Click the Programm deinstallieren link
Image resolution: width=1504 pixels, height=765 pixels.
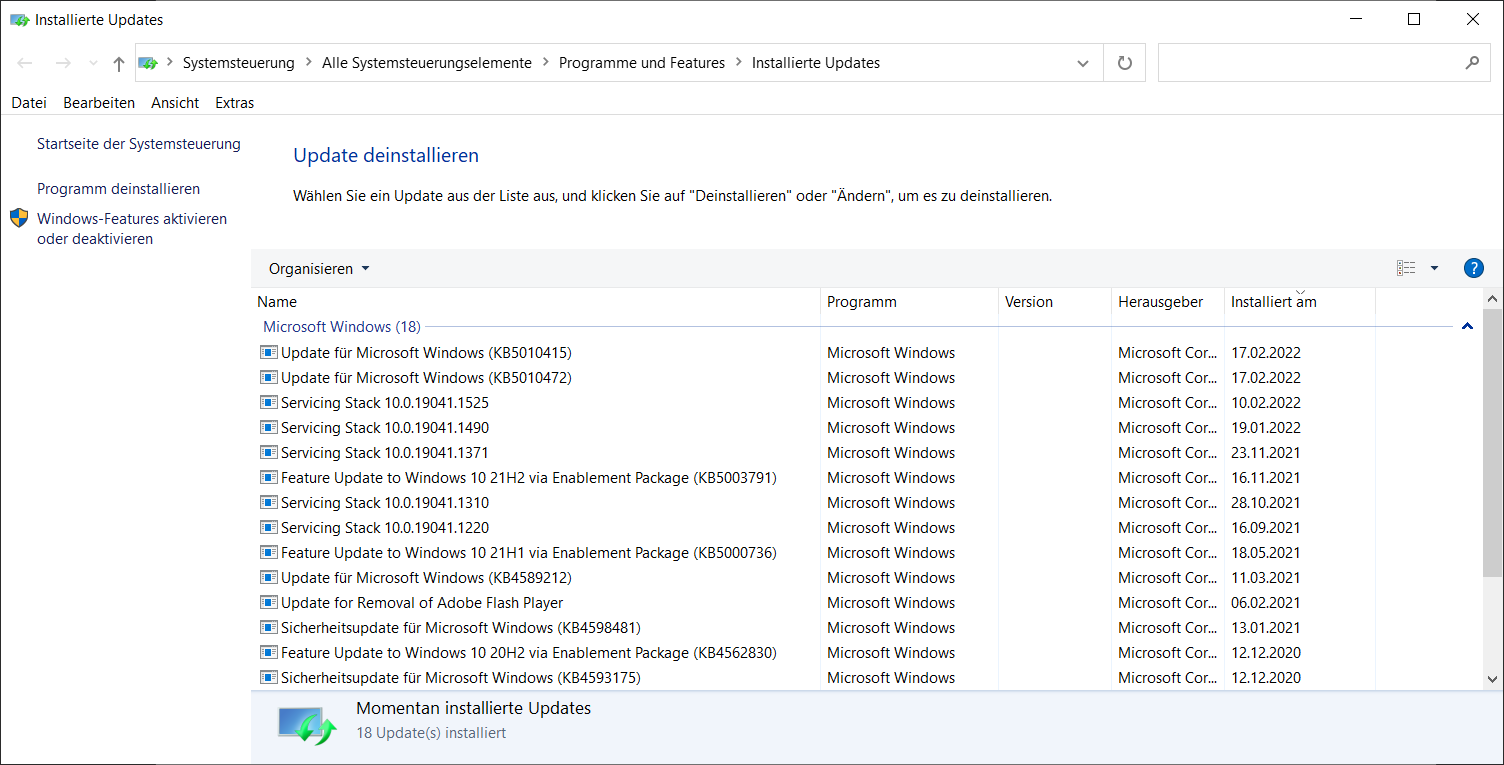click(118, 189)
